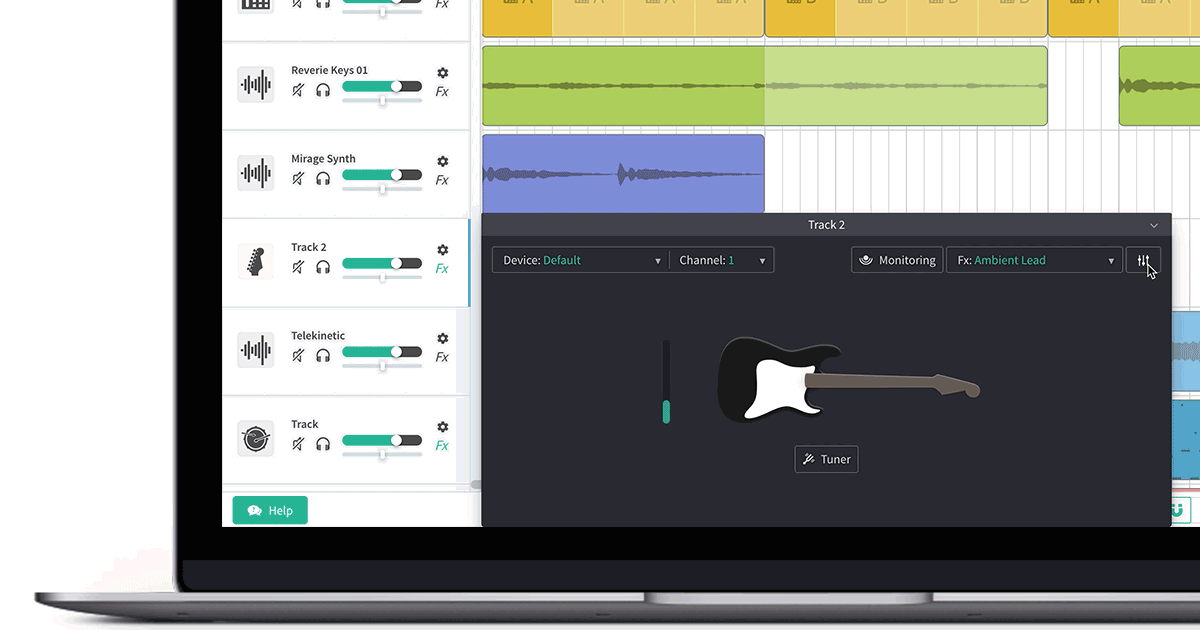1200x630 pixels.
Task: Click the Track 2 panel title bar
Action: pyautogui.click(x=826, y=224)
